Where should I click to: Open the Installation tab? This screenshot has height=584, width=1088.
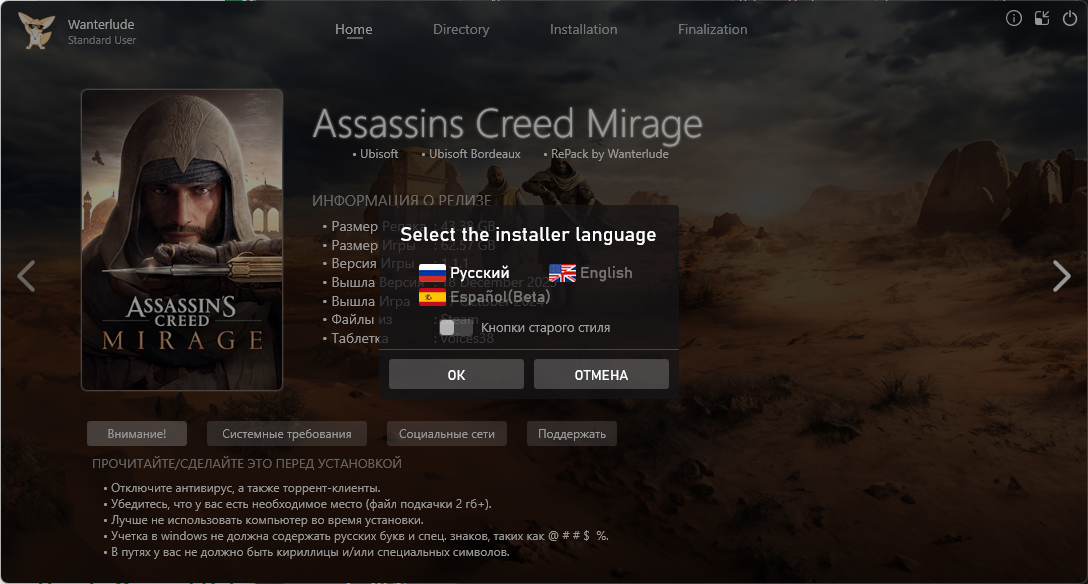[x=584, y=29]
